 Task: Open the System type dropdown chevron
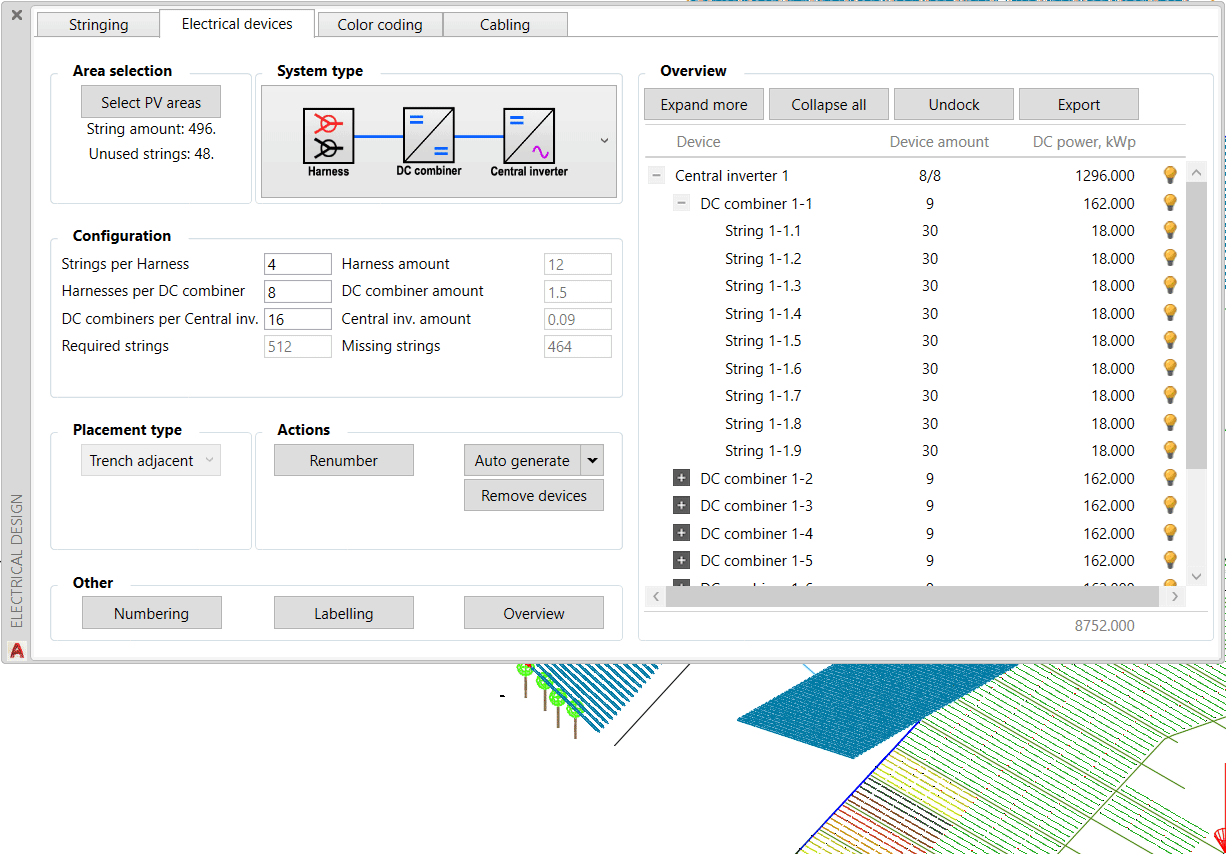[x=604, y=141]
